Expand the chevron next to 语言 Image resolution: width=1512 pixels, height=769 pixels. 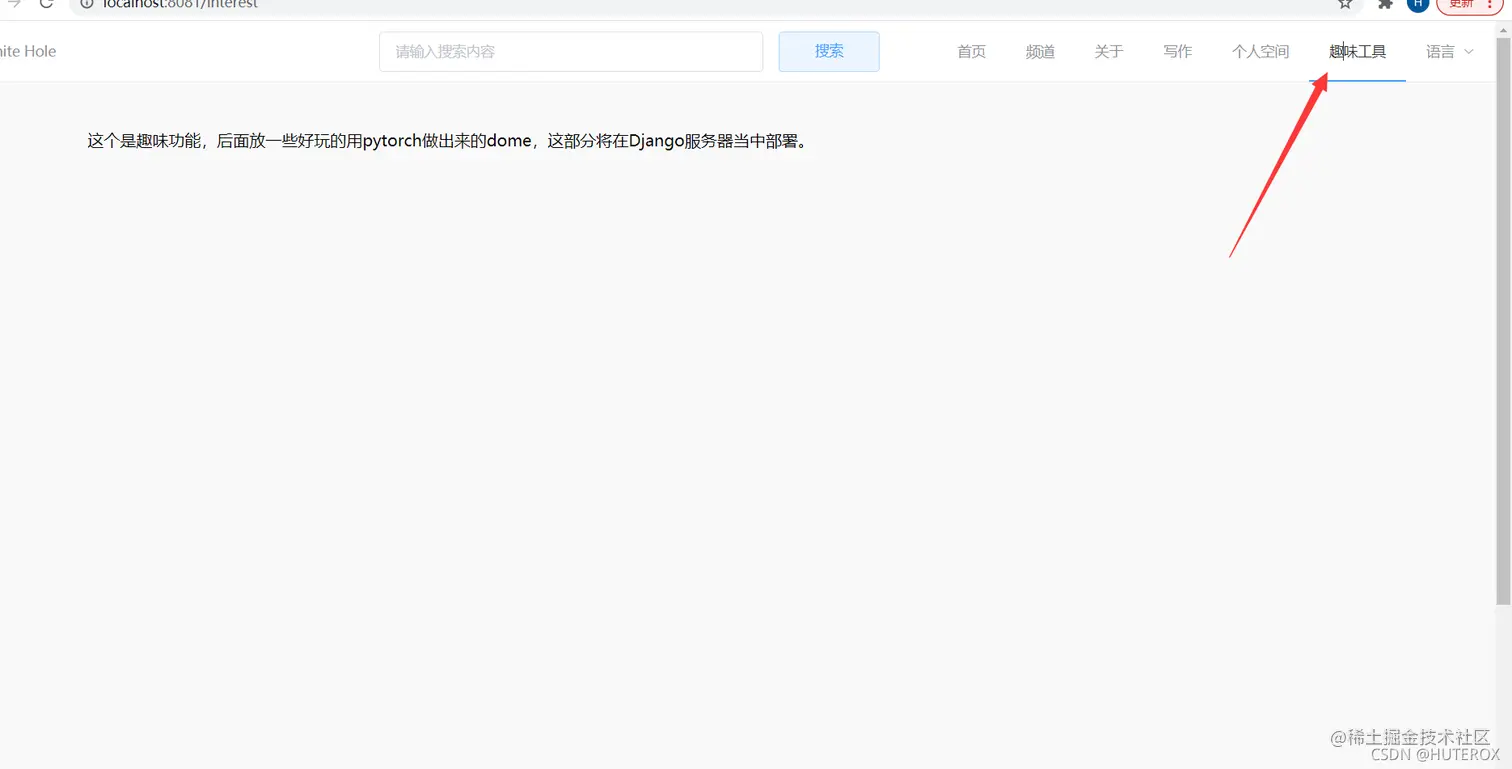tap(1468, 52)
